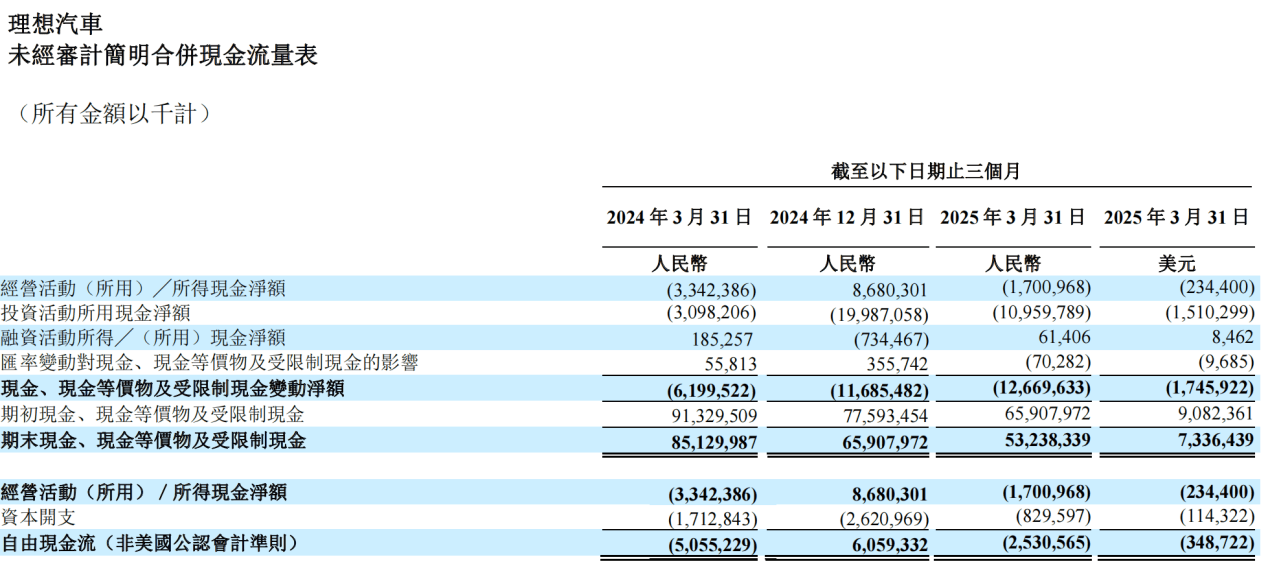This screenshot has height=577, width=1268.
Task: Select the capital expenditure value (1,712,843)
Action: pyautogui.click(x=711, y=520)
